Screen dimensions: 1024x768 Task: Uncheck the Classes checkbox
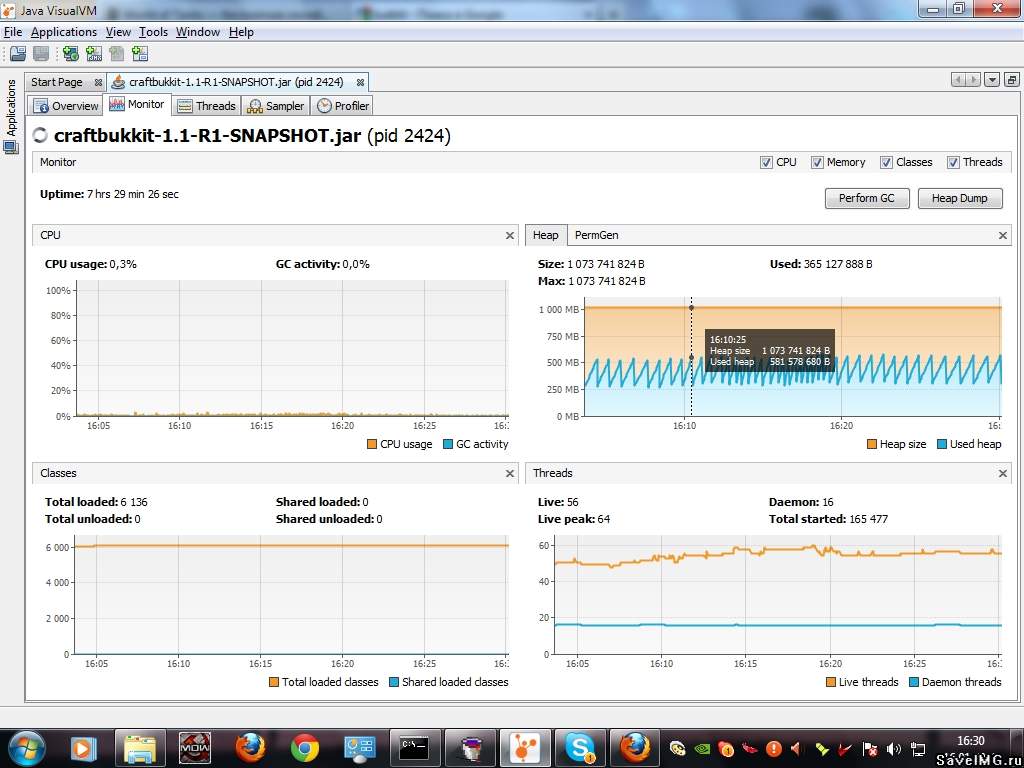pyautogui.click(x=886, y=163)
